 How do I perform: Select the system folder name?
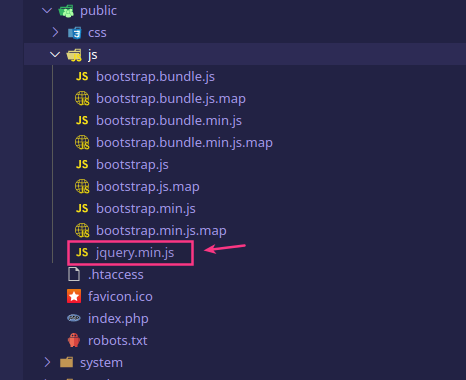101,363
